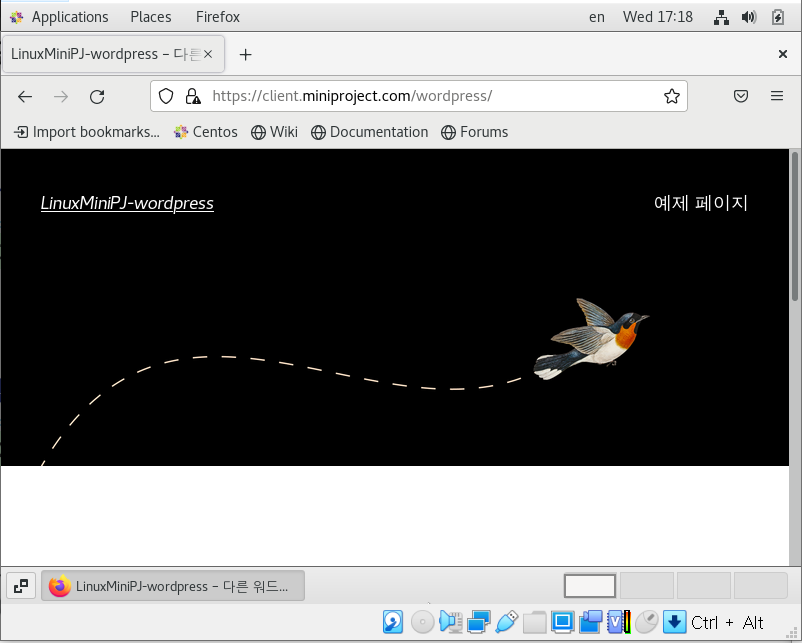Open VirtualBox audio settings icon
The width and height of the screenshot is (802, 643).
coord(451,622)
